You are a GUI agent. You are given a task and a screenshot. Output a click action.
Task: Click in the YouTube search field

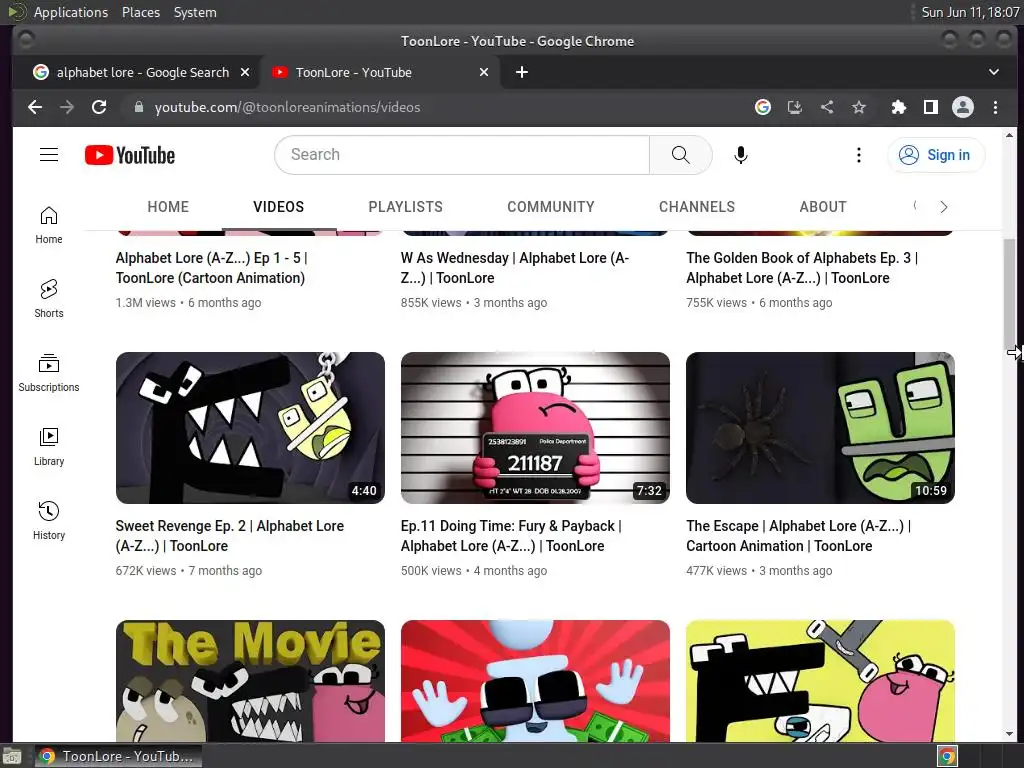(462, 155)
